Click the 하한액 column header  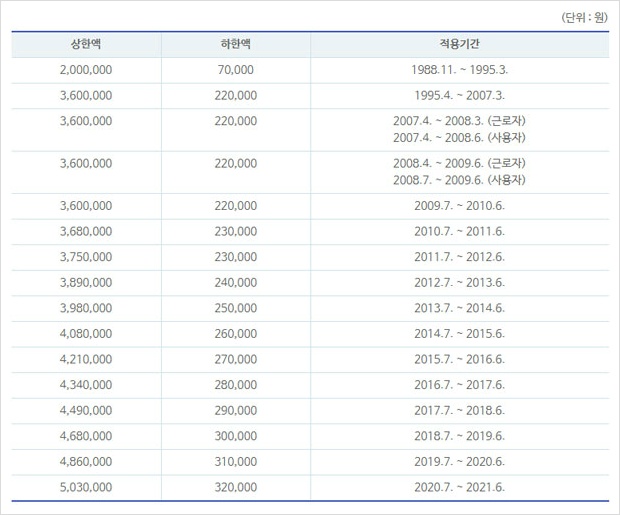coord(236,44)
